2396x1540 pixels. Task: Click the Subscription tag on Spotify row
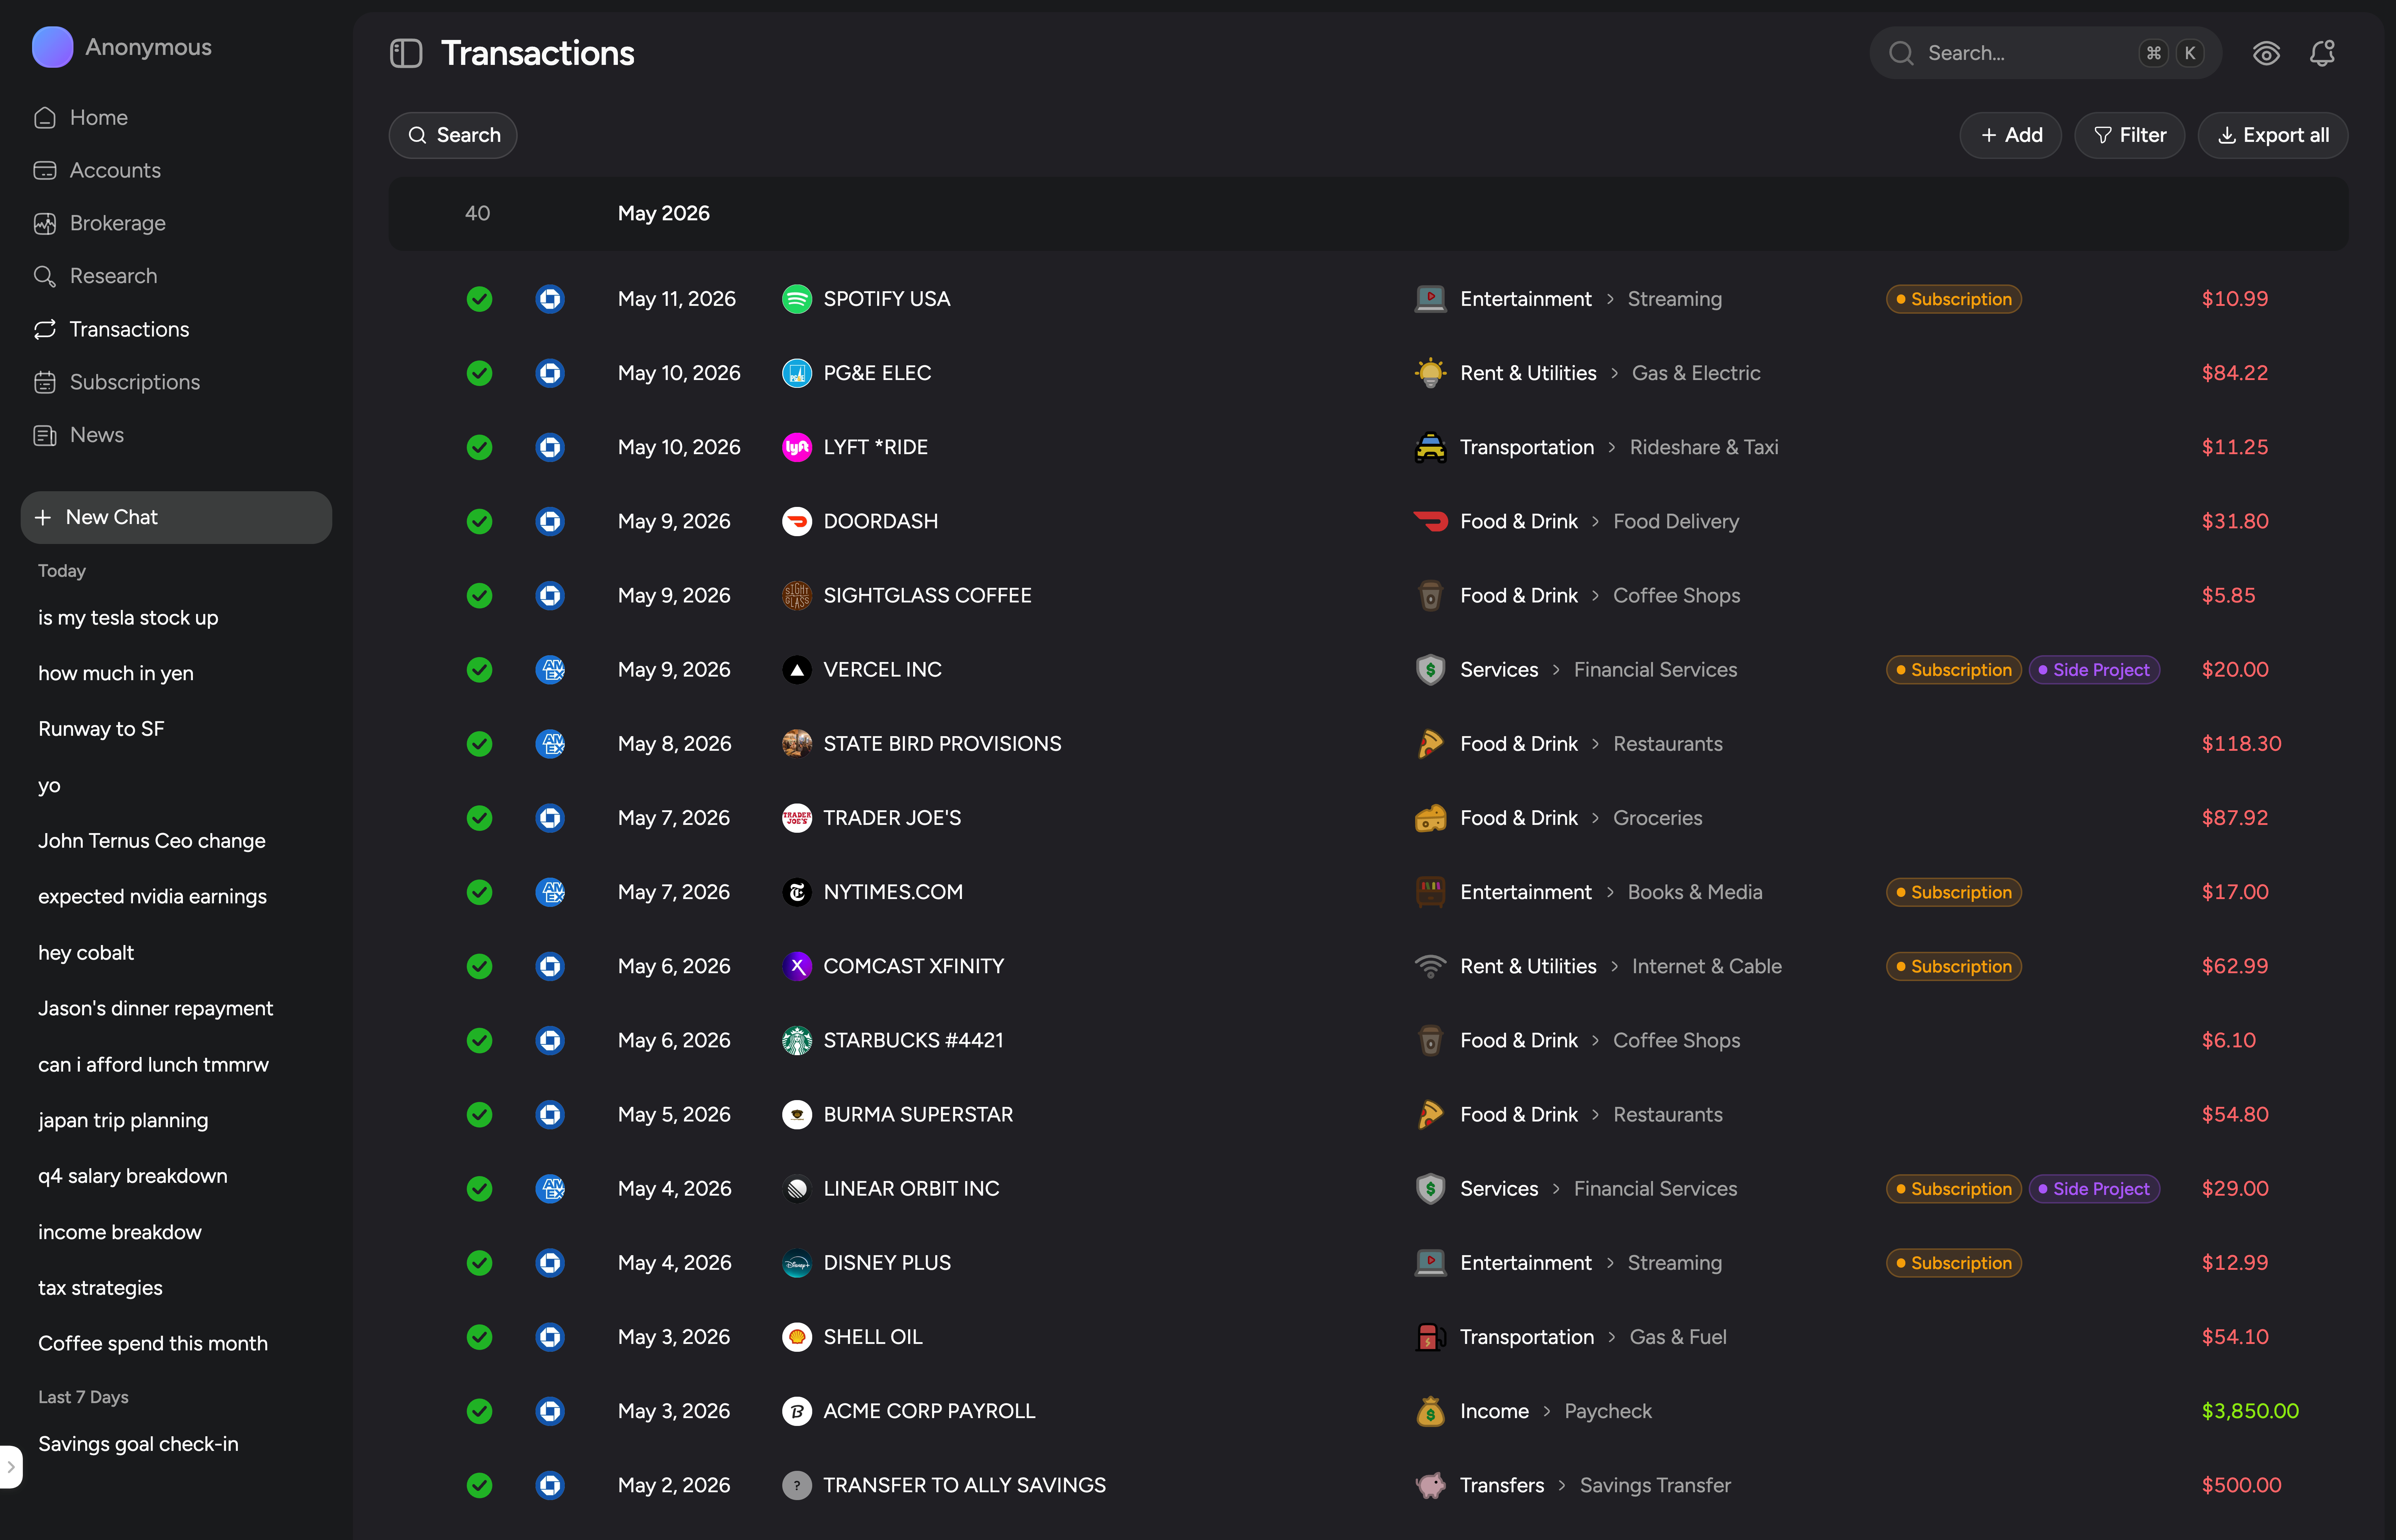pos(1953,299)
